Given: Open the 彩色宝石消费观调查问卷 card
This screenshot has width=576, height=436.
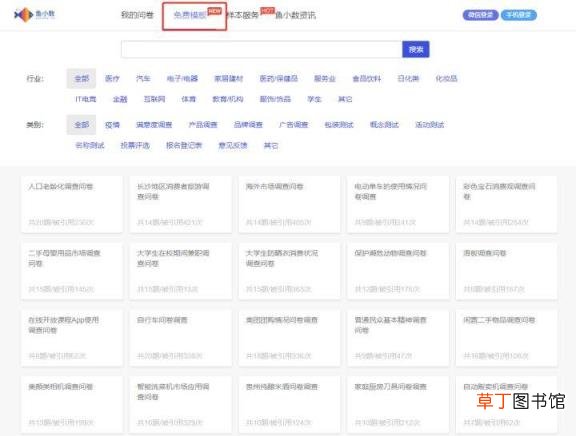Looking at the screenshot, I should (507, 204).
